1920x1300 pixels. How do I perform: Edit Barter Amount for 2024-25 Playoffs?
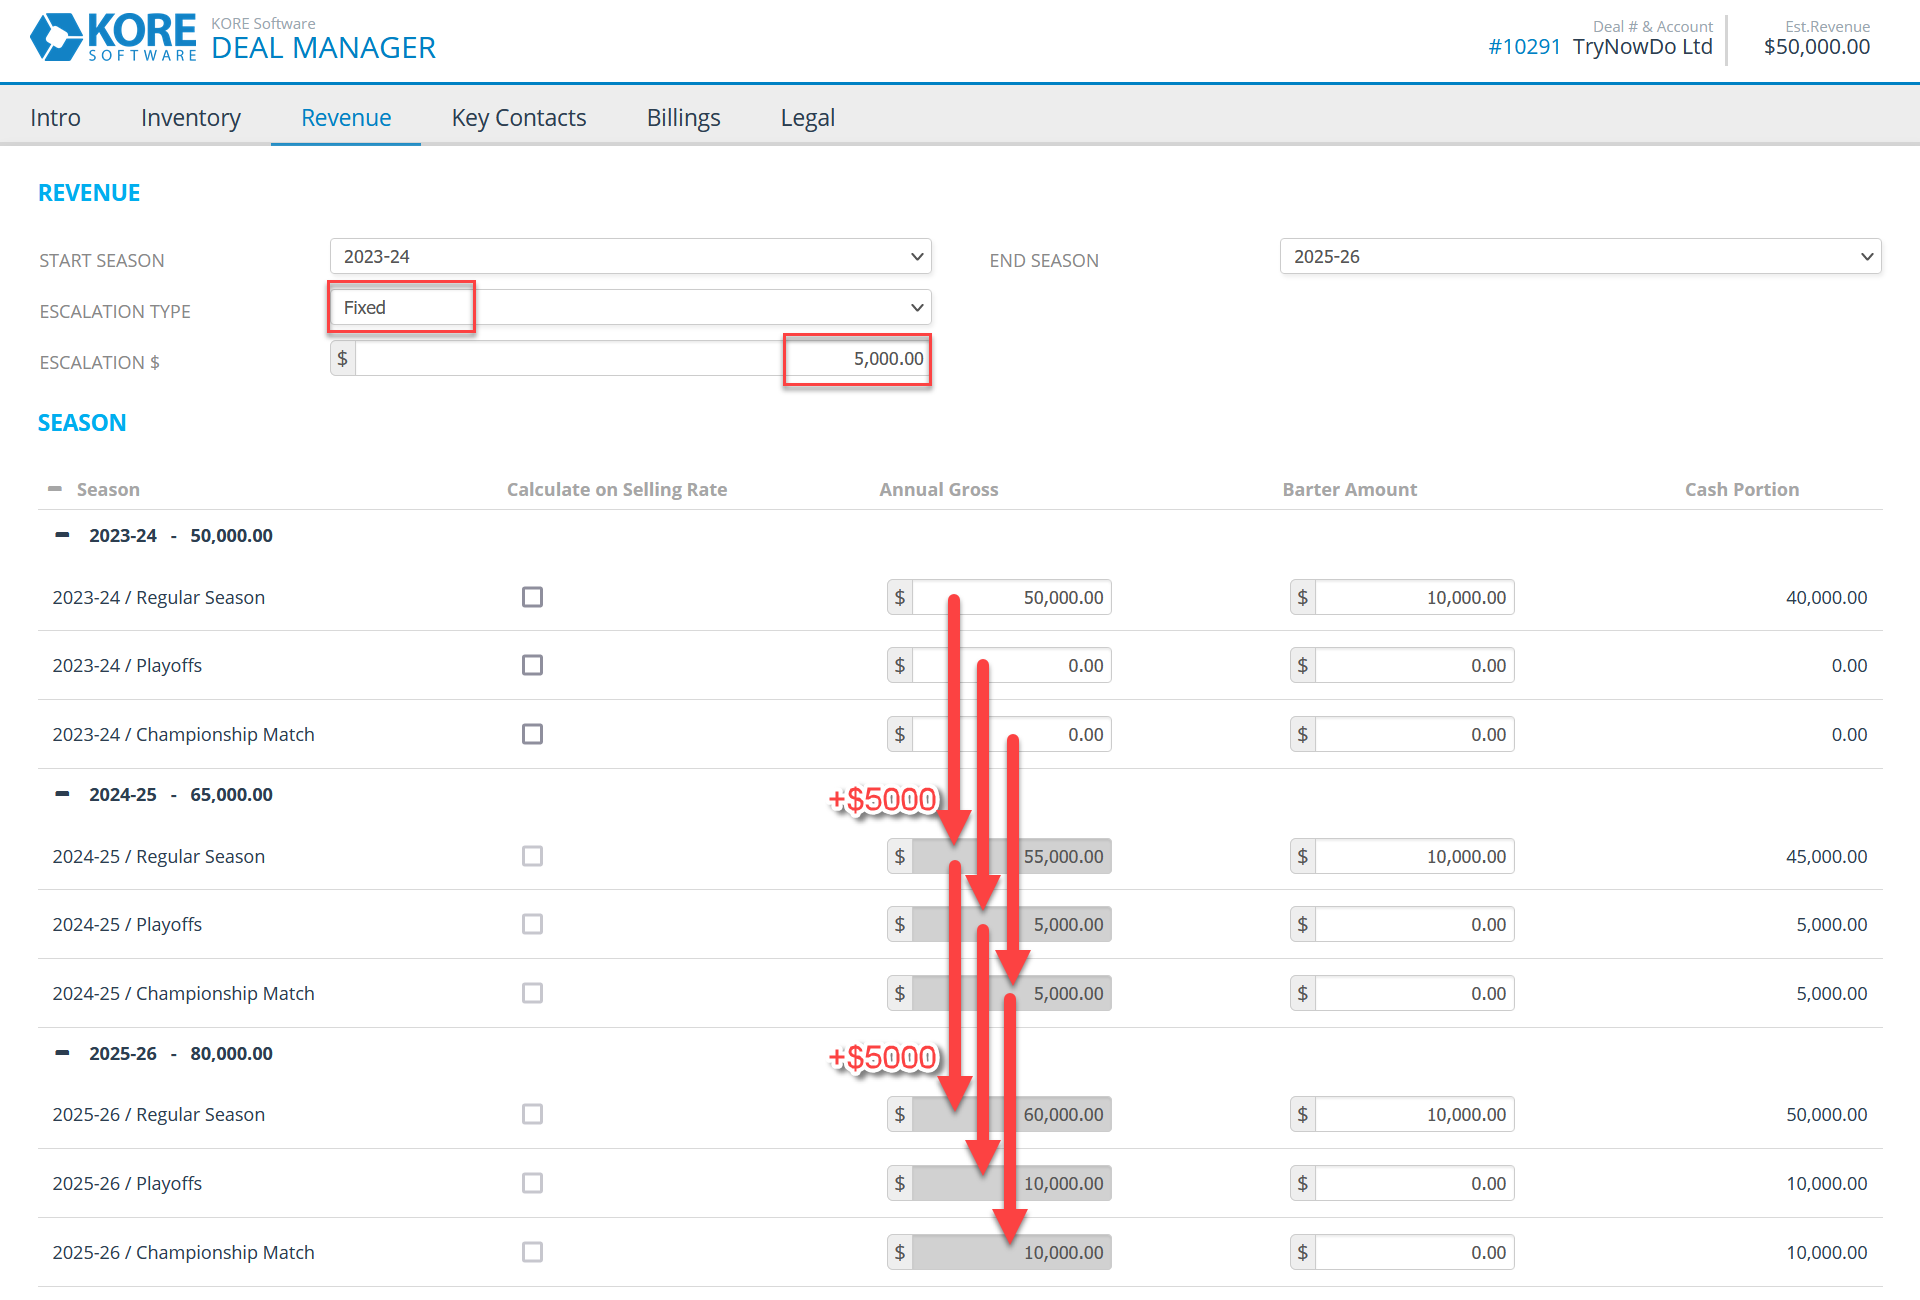pos(1415,924)
